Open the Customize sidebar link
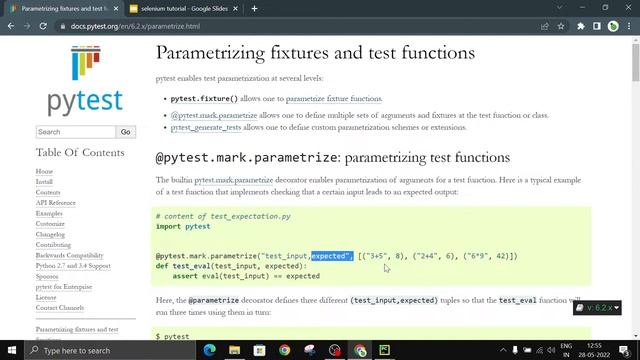Screen dimensions: 640x360 (50, 224)
